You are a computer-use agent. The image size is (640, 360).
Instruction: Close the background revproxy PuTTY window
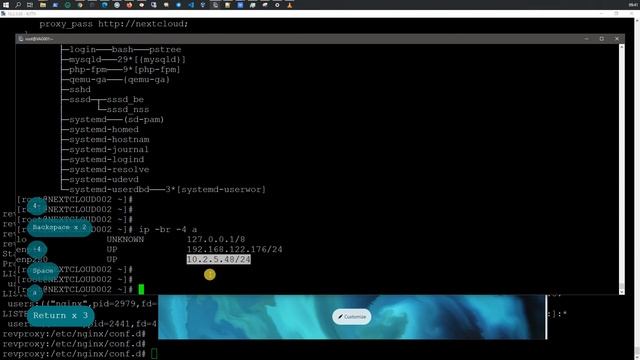tap(632, 13)
